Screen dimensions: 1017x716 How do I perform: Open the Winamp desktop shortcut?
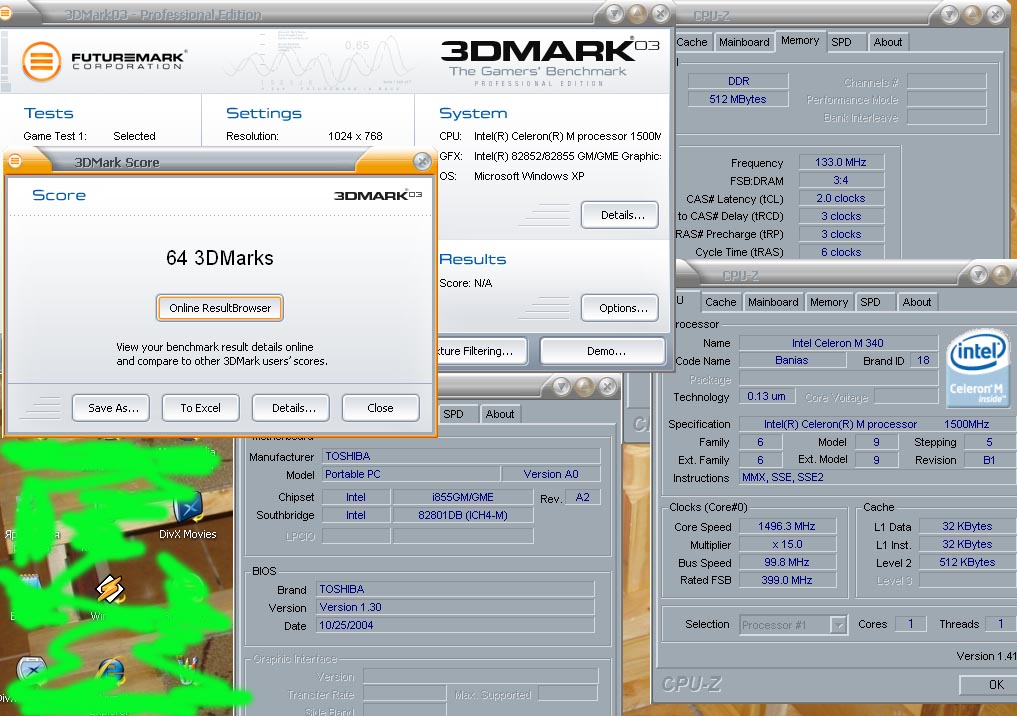(x=110, y=590)
